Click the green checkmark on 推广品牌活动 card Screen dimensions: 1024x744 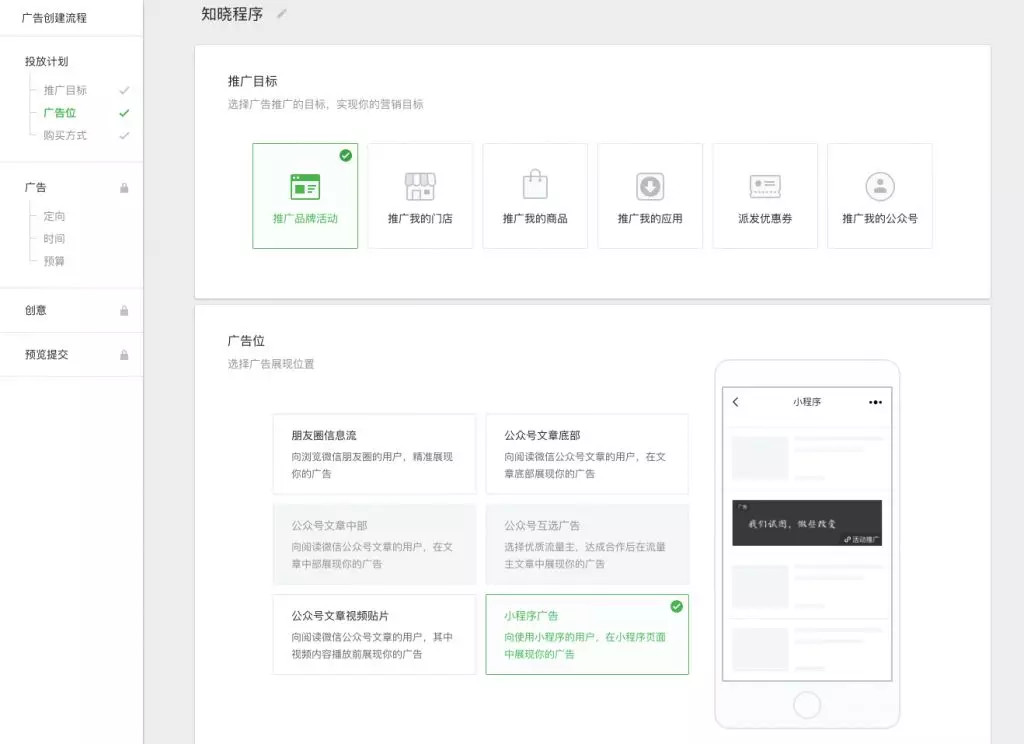(345, 155)
